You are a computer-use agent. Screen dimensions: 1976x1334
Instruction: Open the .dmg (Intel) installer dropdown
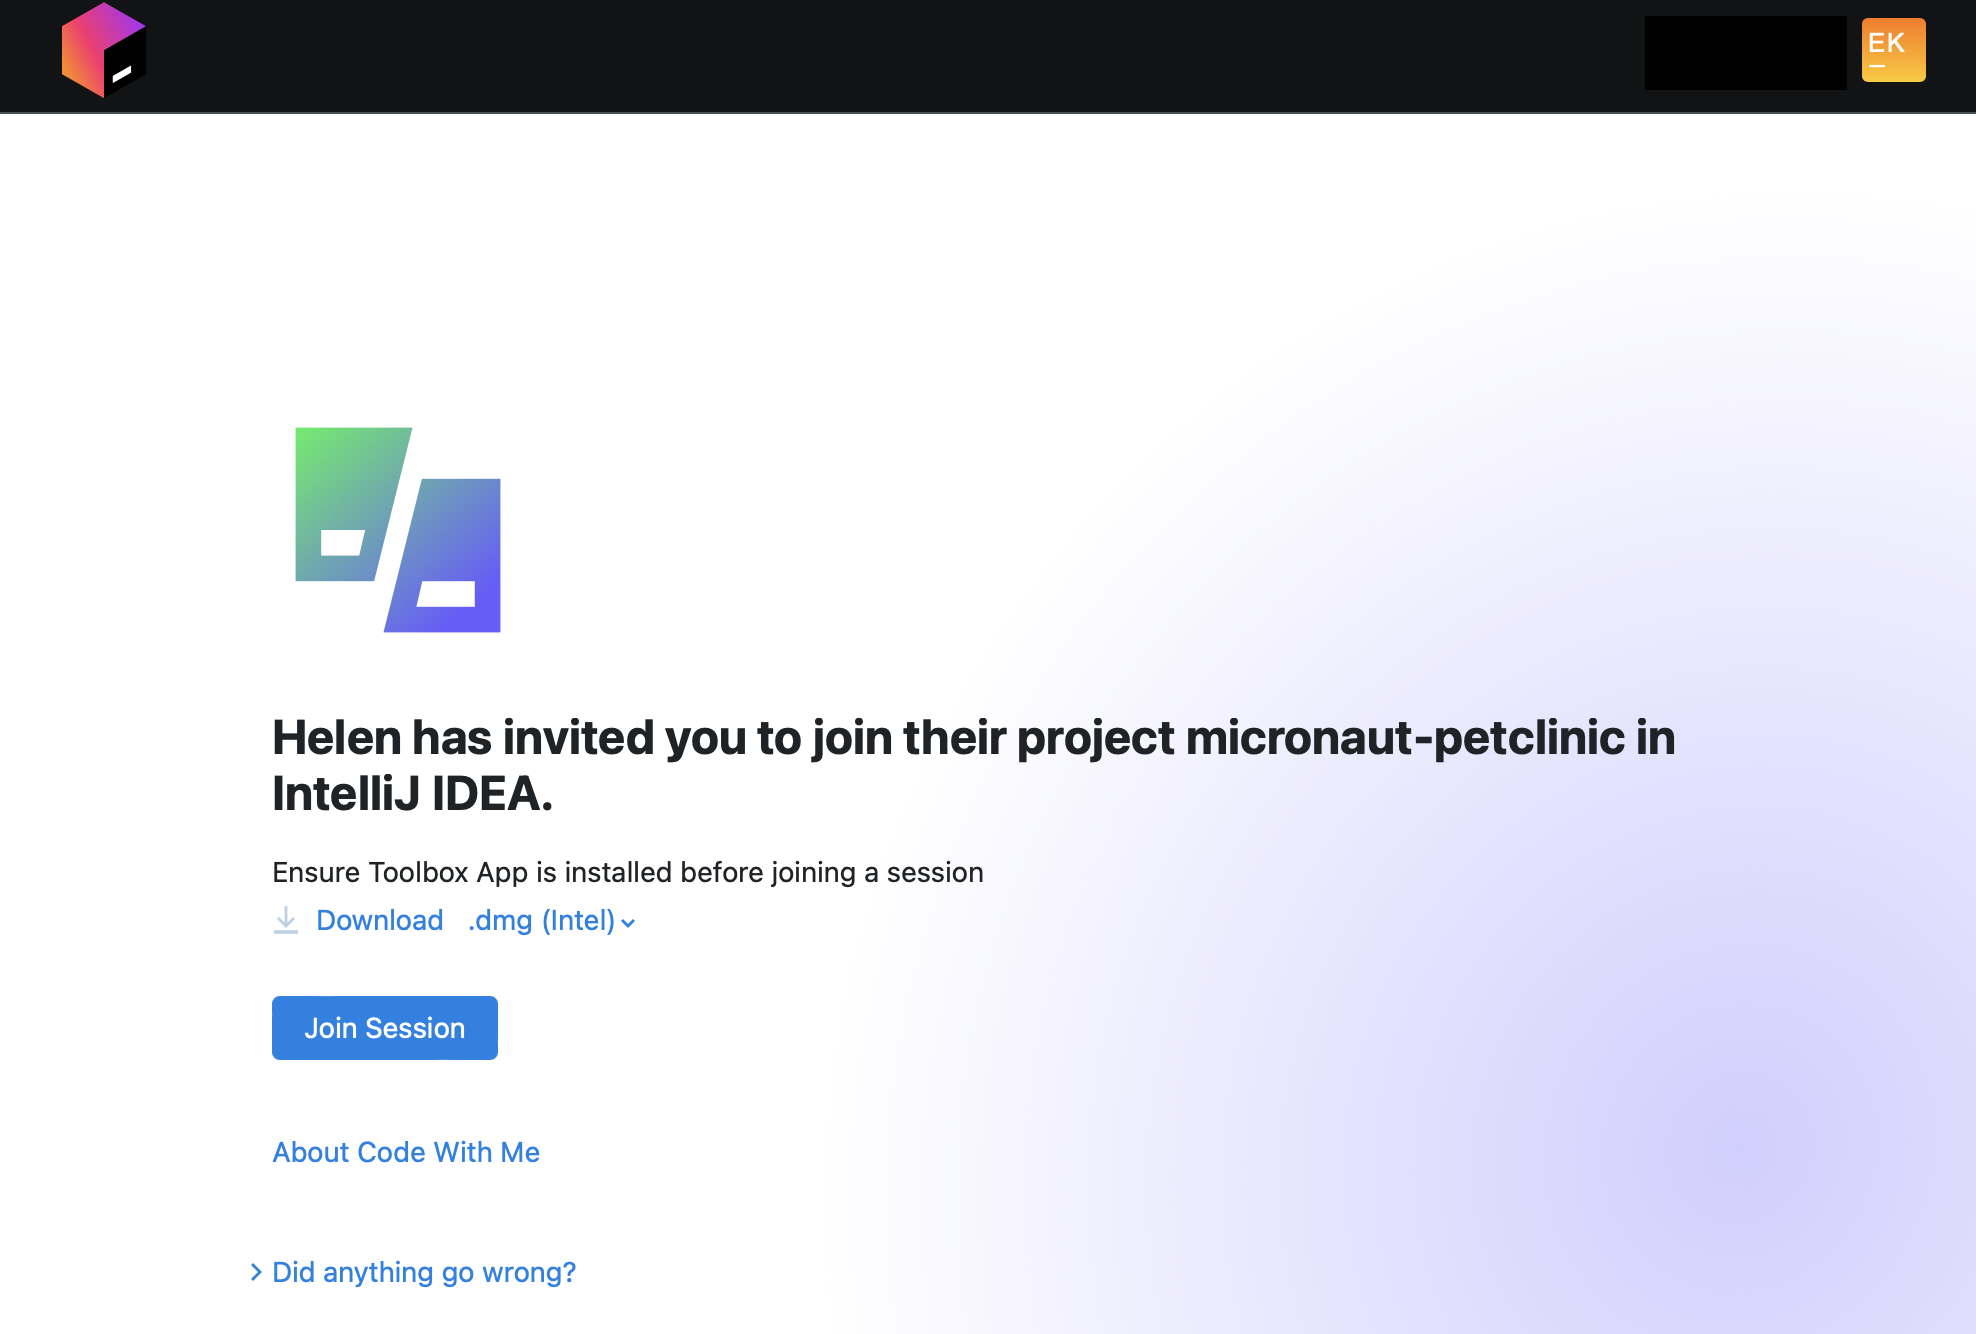click(541, 920)
